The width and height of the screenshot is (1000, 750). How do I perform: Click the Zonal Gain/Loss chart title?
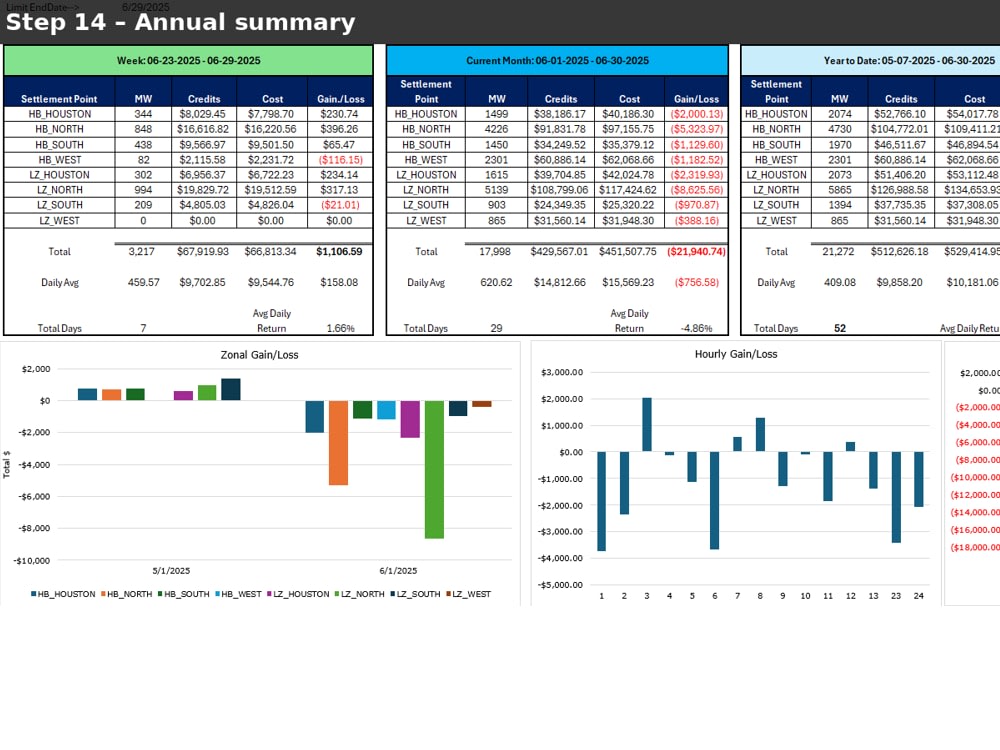[x=260, y=355]
